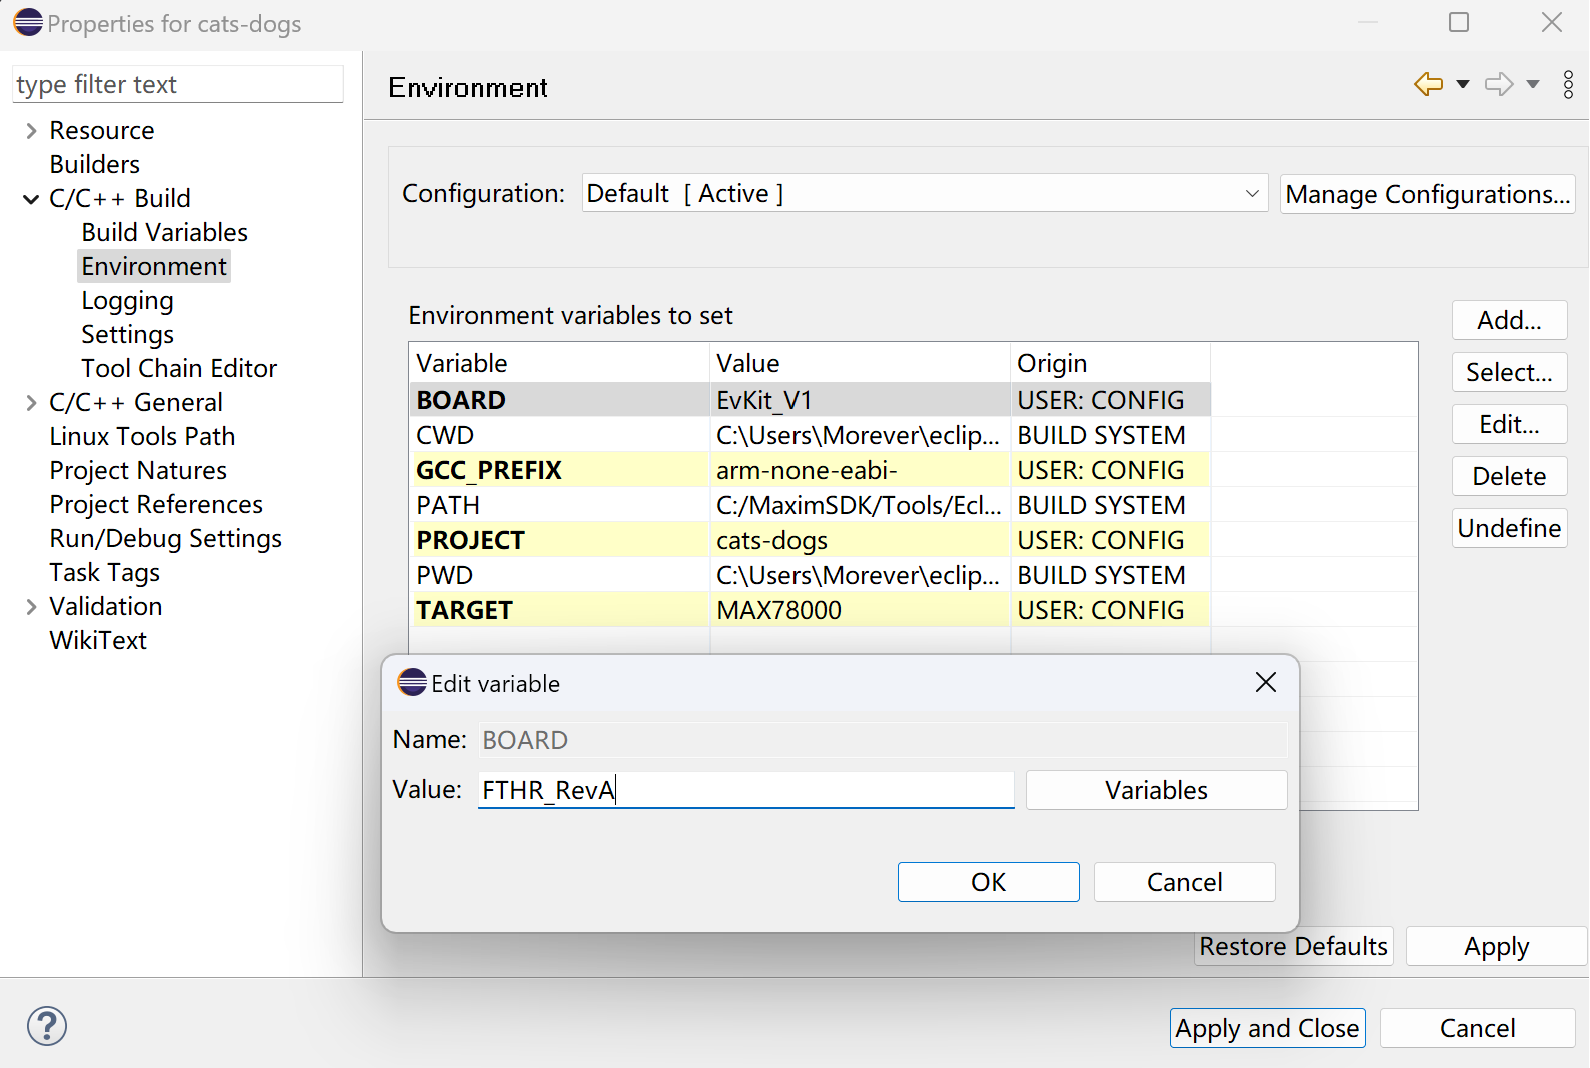Maximize the Properties window
The height and width of the screenshot is (1068, 1590).
(x=1459, y=22)
